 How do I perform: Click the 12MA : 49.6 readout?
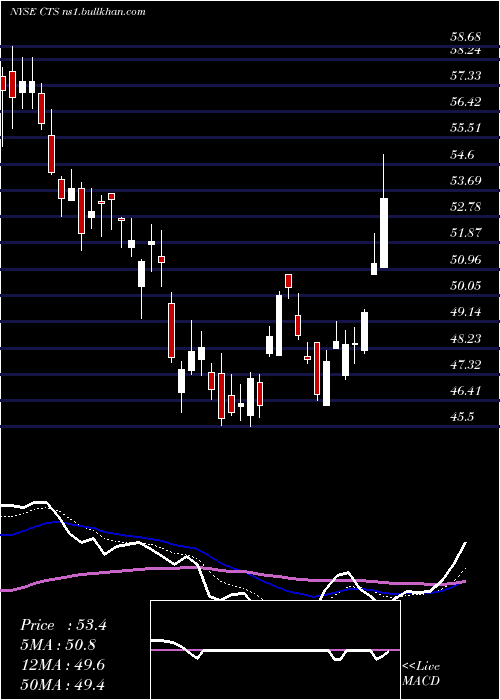(62, 665)
